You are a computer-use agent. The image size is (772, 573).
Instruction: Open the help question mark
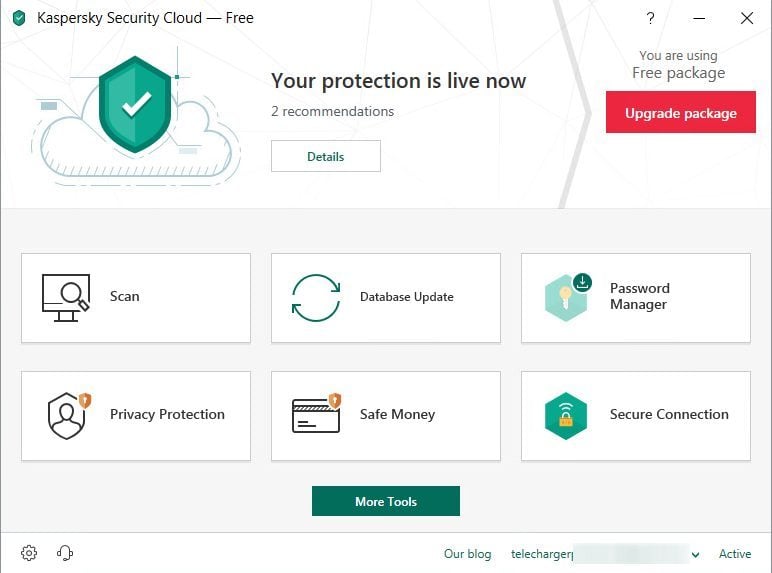pos(650,18)
